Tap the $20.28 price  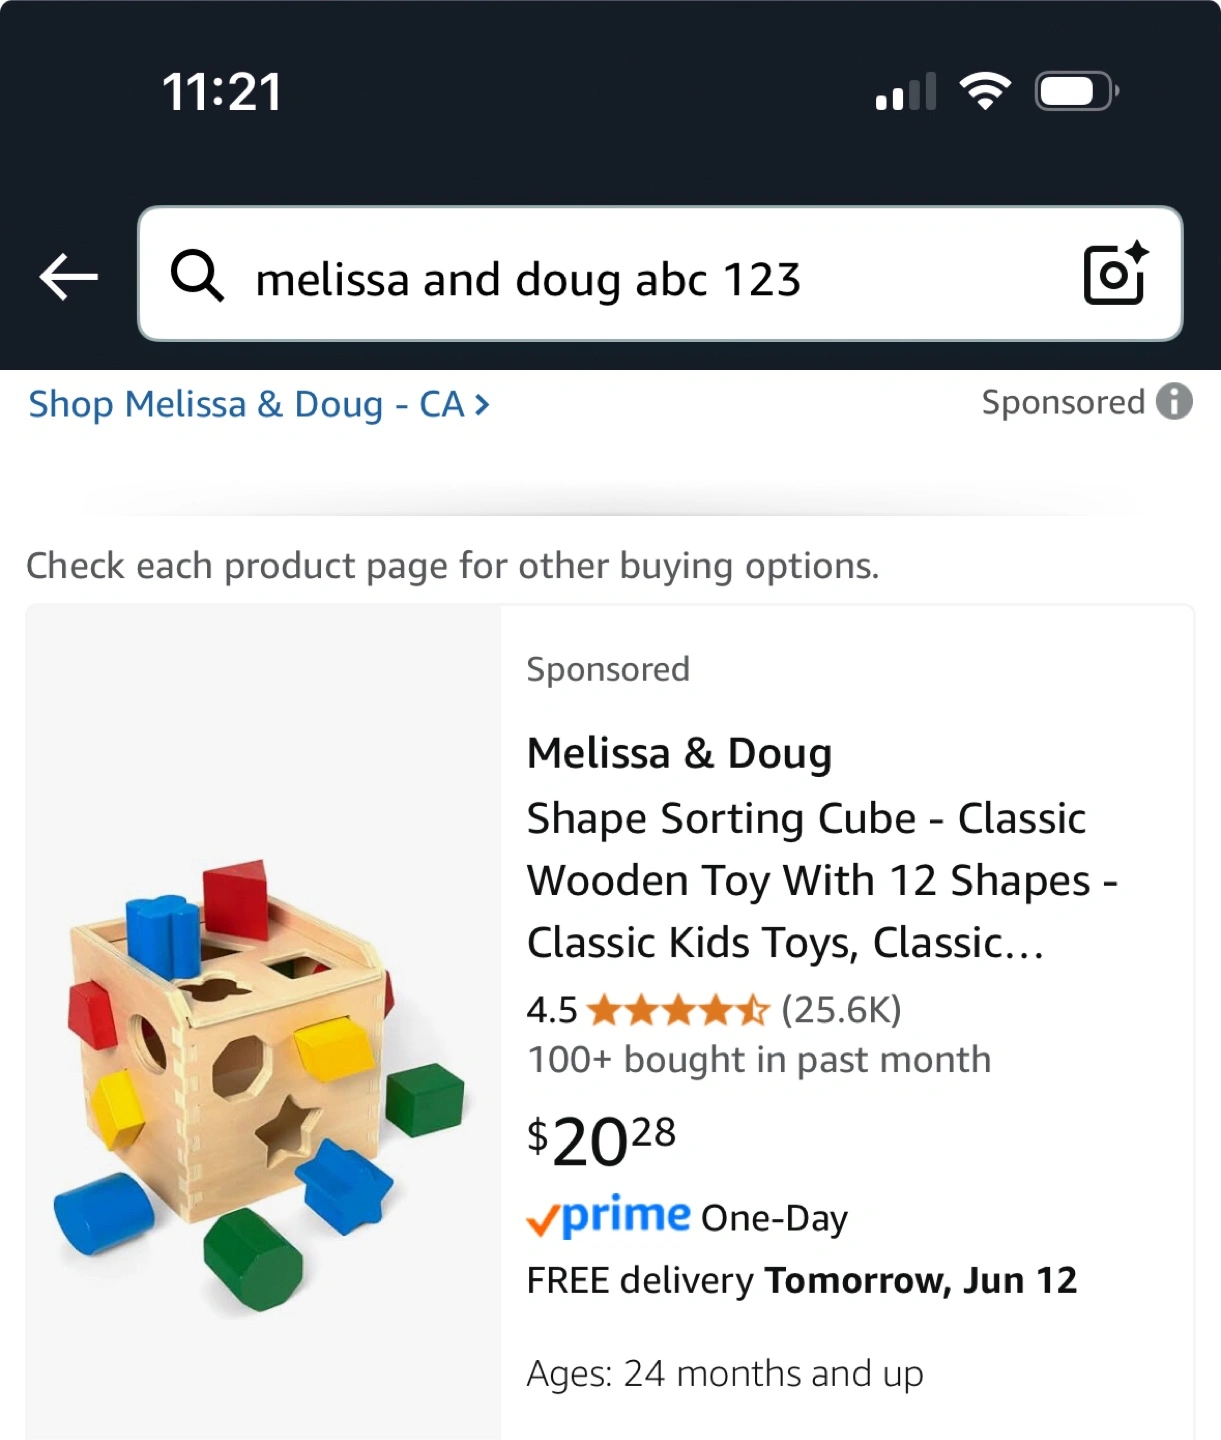601,1141
